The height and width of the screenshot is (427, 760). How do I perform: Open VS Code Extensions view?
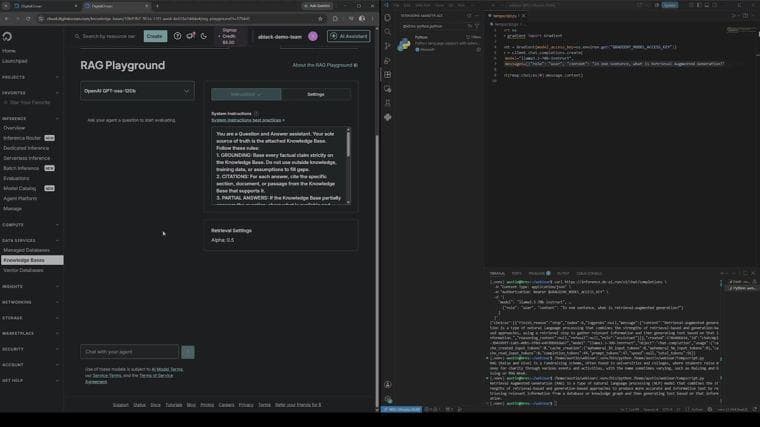coord(388,75)
